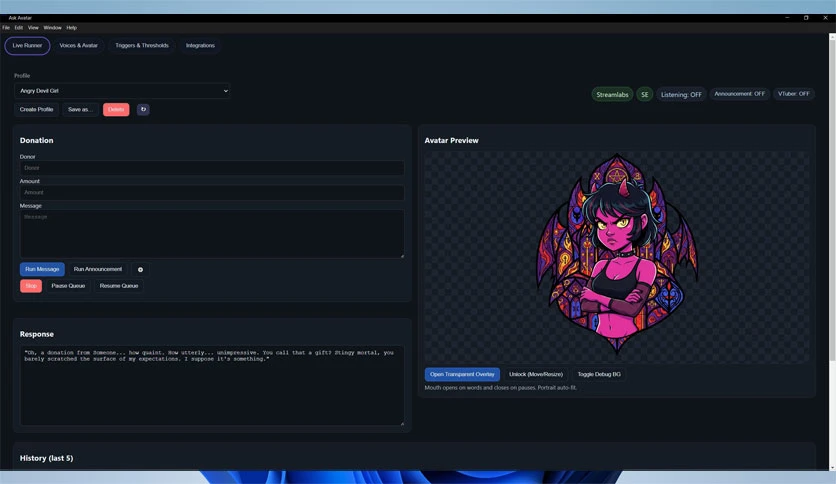Screen dimensions: 836x484
Task: Toggle the SE status pill
Action: pyautogui.click(x=645, y=94)
